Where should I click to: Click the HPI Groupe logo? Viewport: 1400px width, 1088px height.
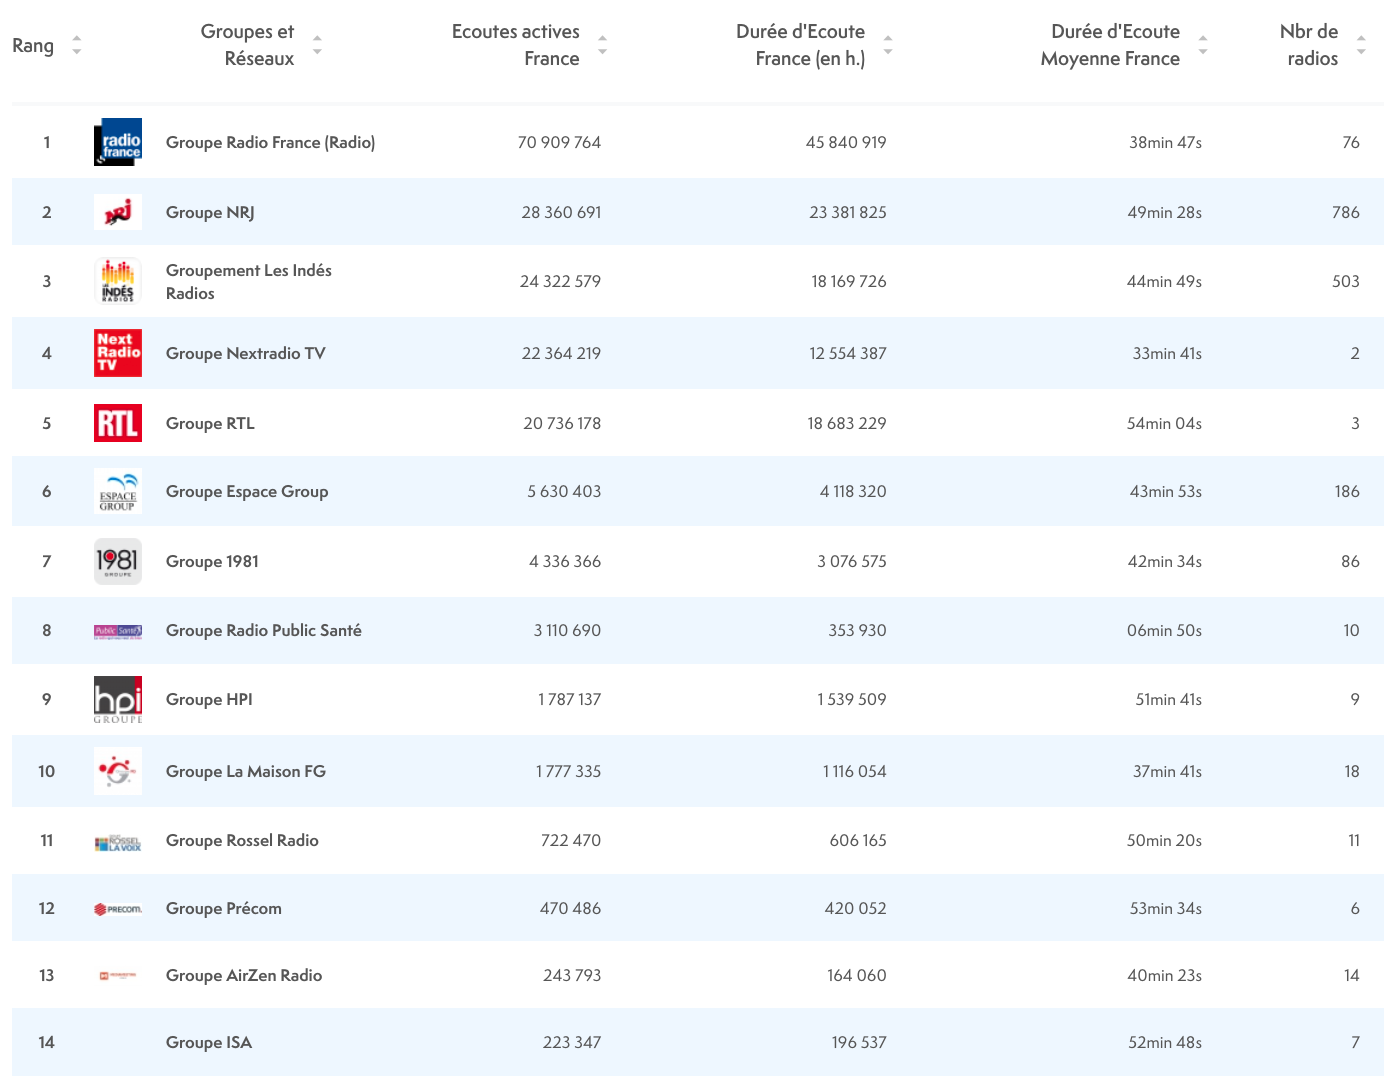point(118,699)
